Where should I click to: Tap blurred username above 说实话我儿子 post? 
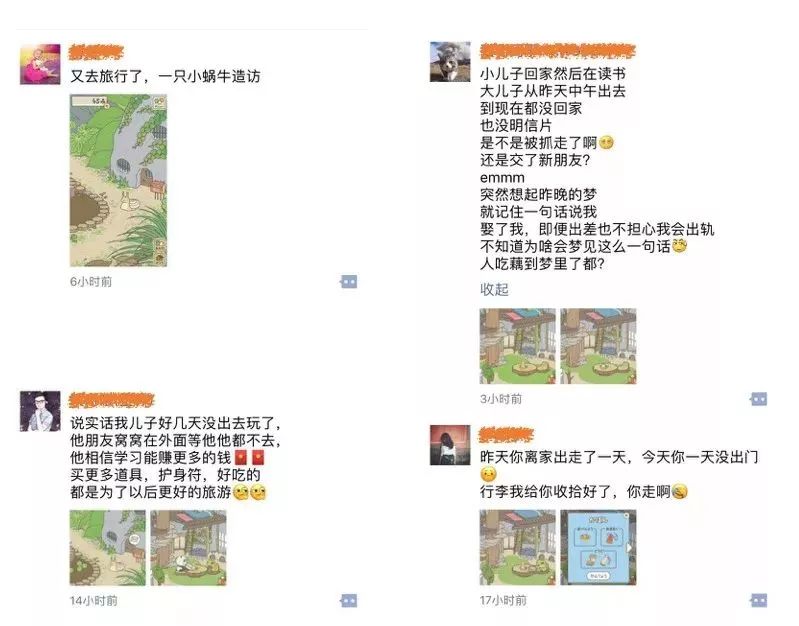112,400
